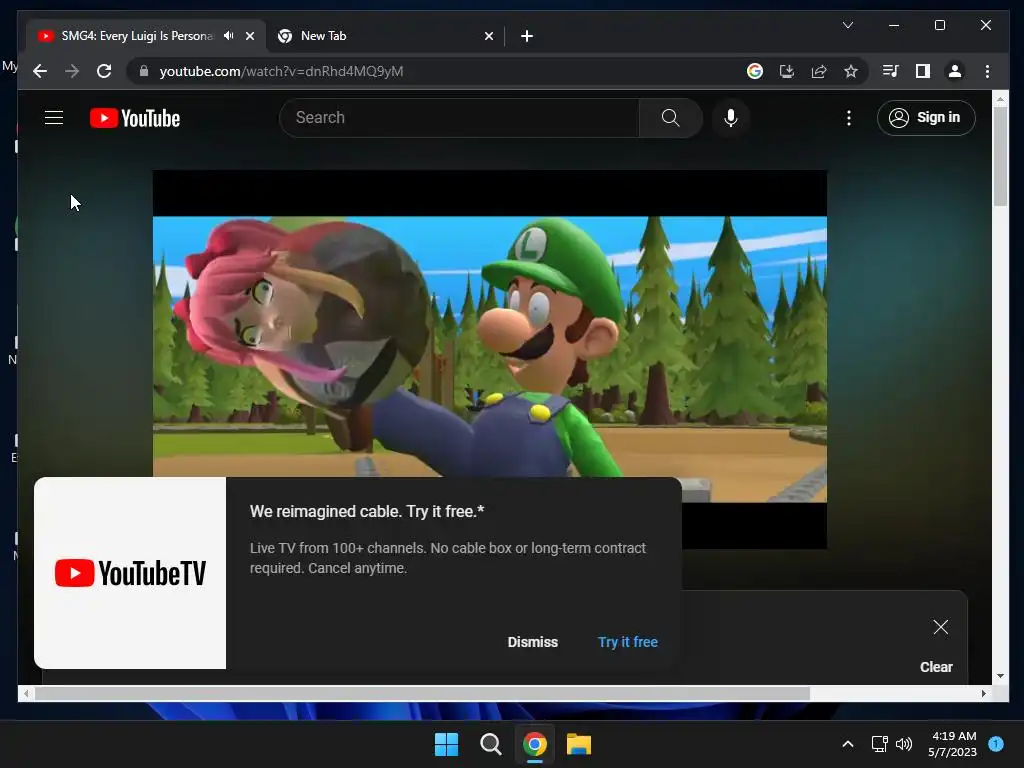Open clock and calendar at 4:19 AM
Viewport: 1024px width, 768px height.
pyautogui.click(x=953, y=744)
